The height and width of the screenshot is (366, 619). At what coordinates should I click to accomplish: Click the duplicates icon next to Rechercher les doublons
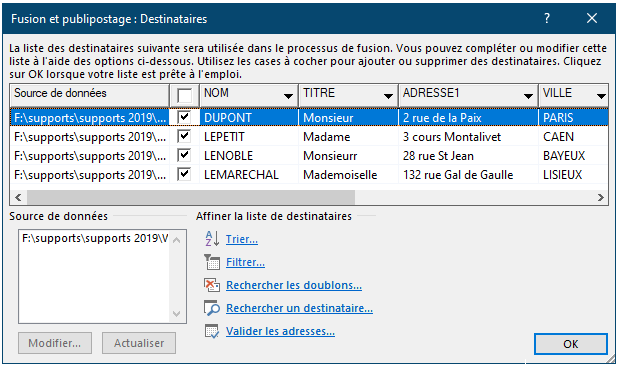pyautogui.click(x=212, y=285)
